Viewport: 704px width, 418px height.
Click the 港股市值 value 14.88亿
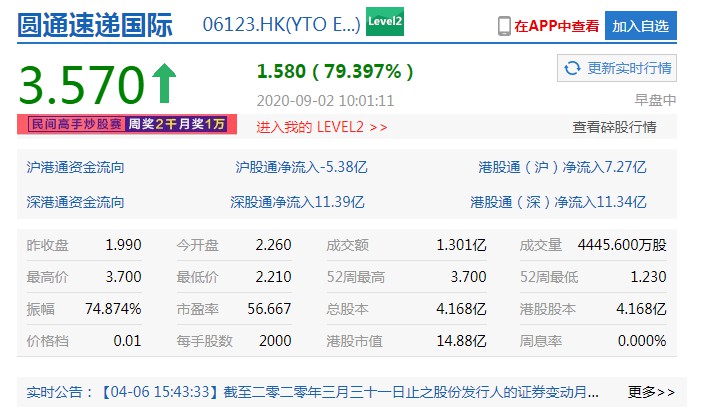point(461,341)
